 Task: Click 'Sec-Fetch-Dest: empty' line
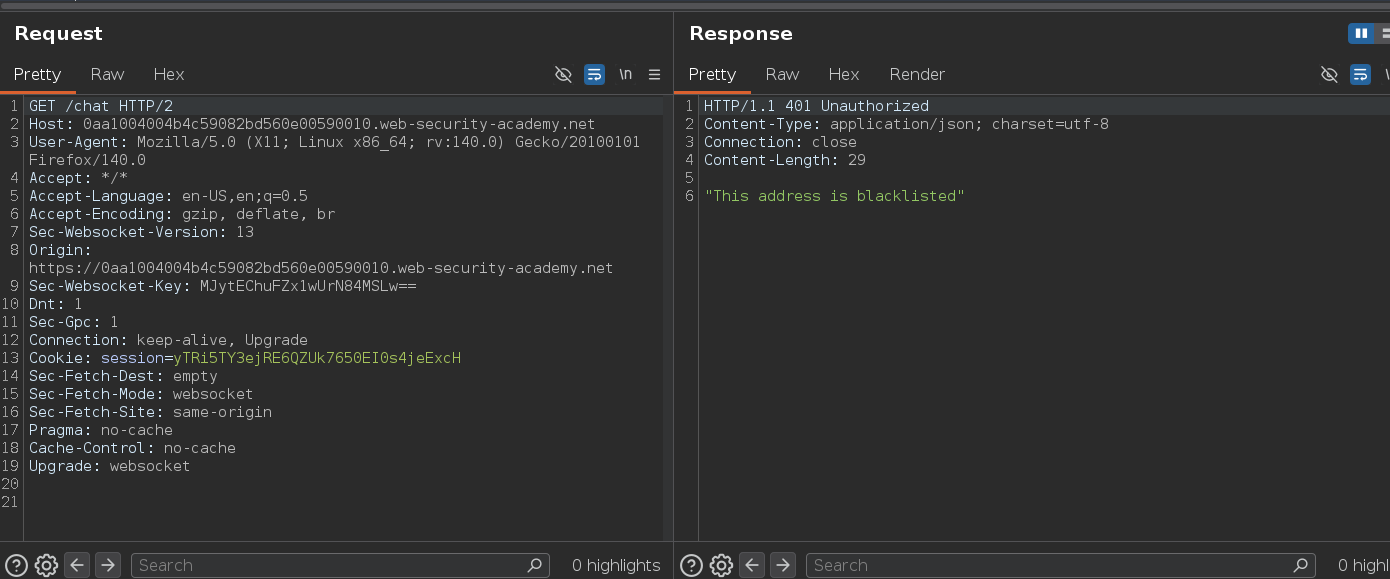click(123, 376)
